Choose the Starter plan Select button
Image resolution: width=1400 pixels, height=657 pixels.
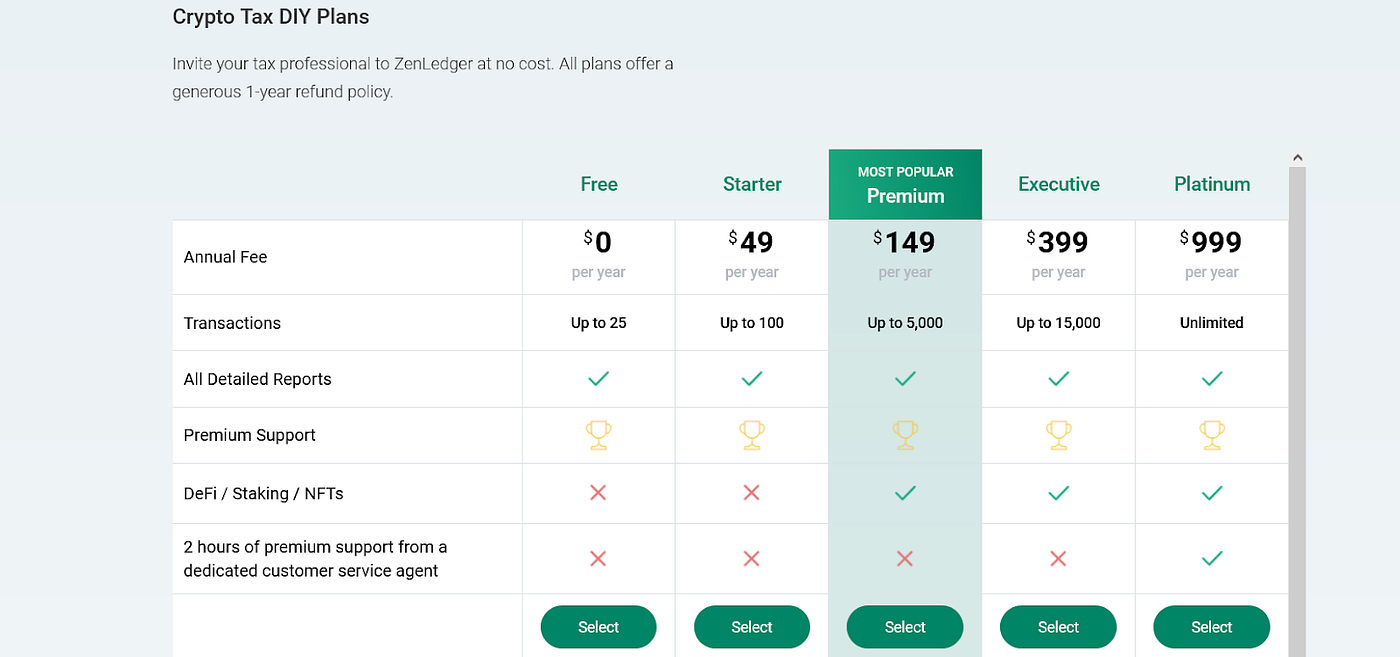(752, 627)
